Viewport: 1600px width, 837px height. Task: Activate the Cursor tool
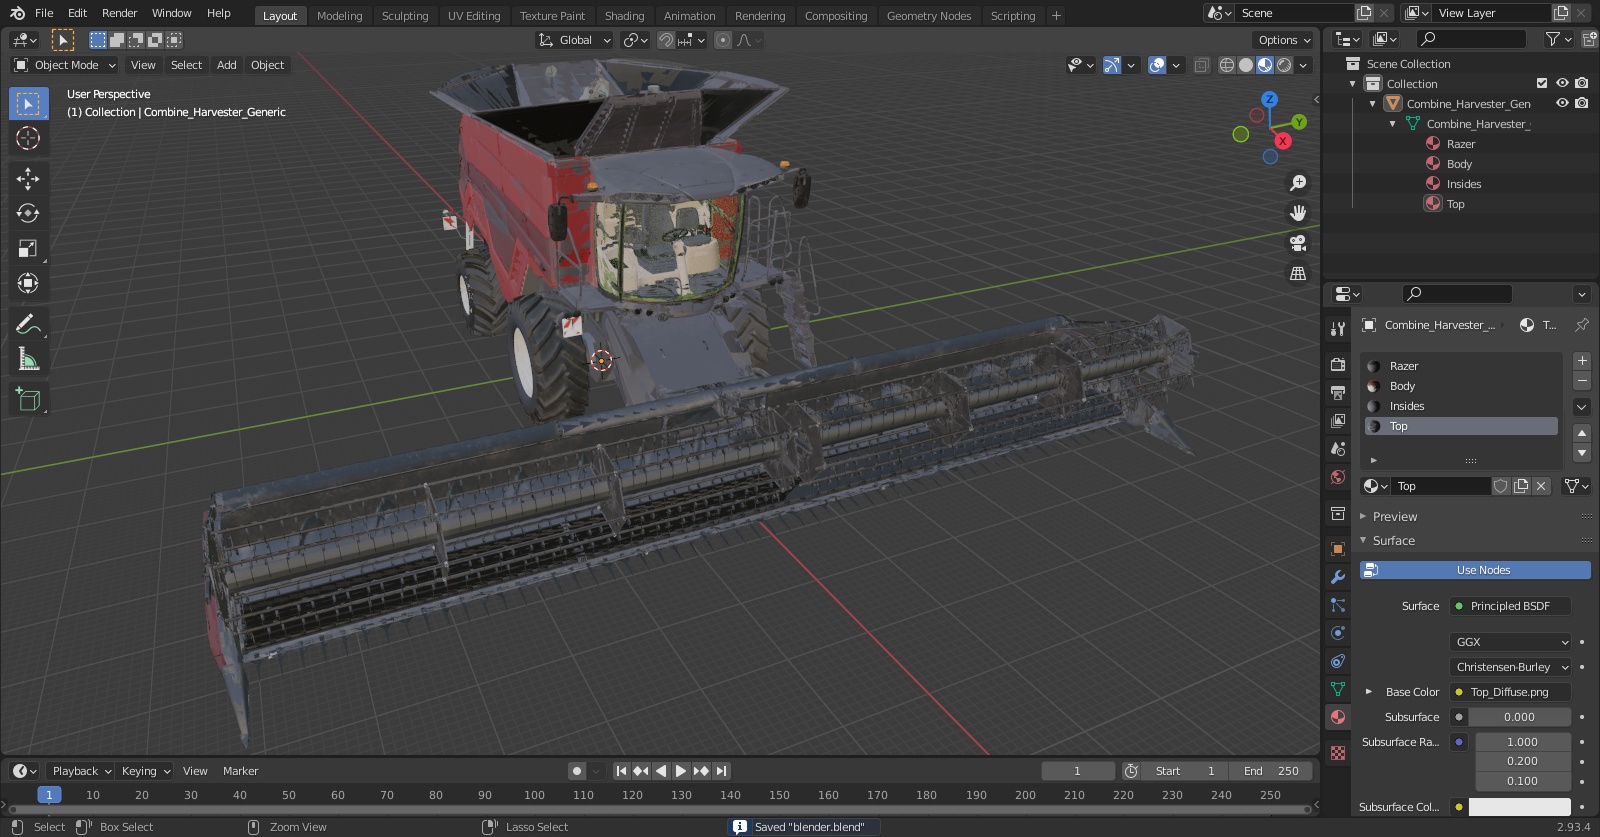(x=28, y=138)
